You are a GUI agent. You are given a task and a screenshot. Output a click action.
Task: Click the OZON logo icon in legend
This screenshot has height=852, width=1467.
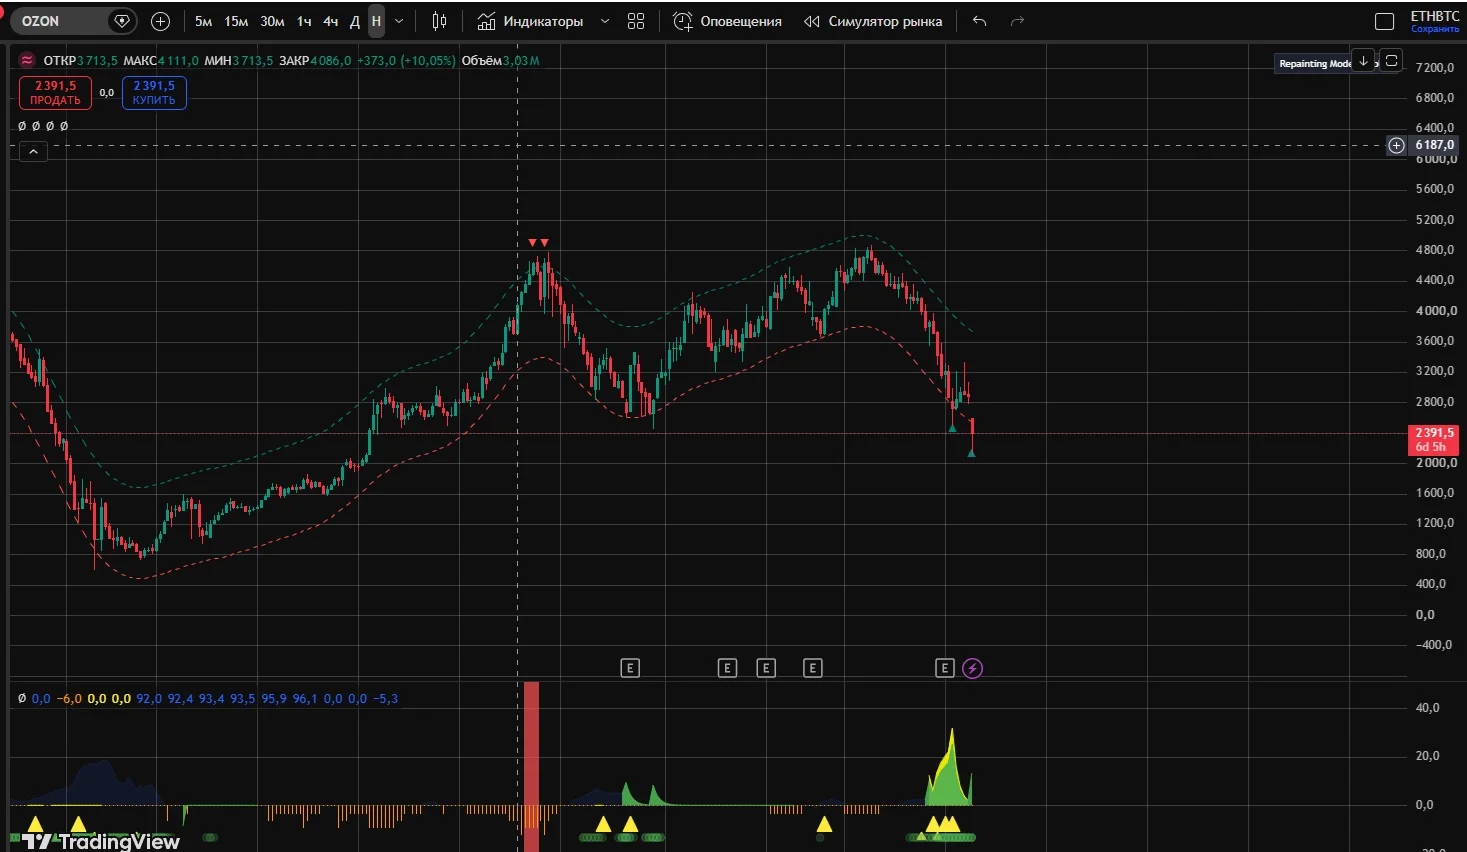tap(27, 61)
